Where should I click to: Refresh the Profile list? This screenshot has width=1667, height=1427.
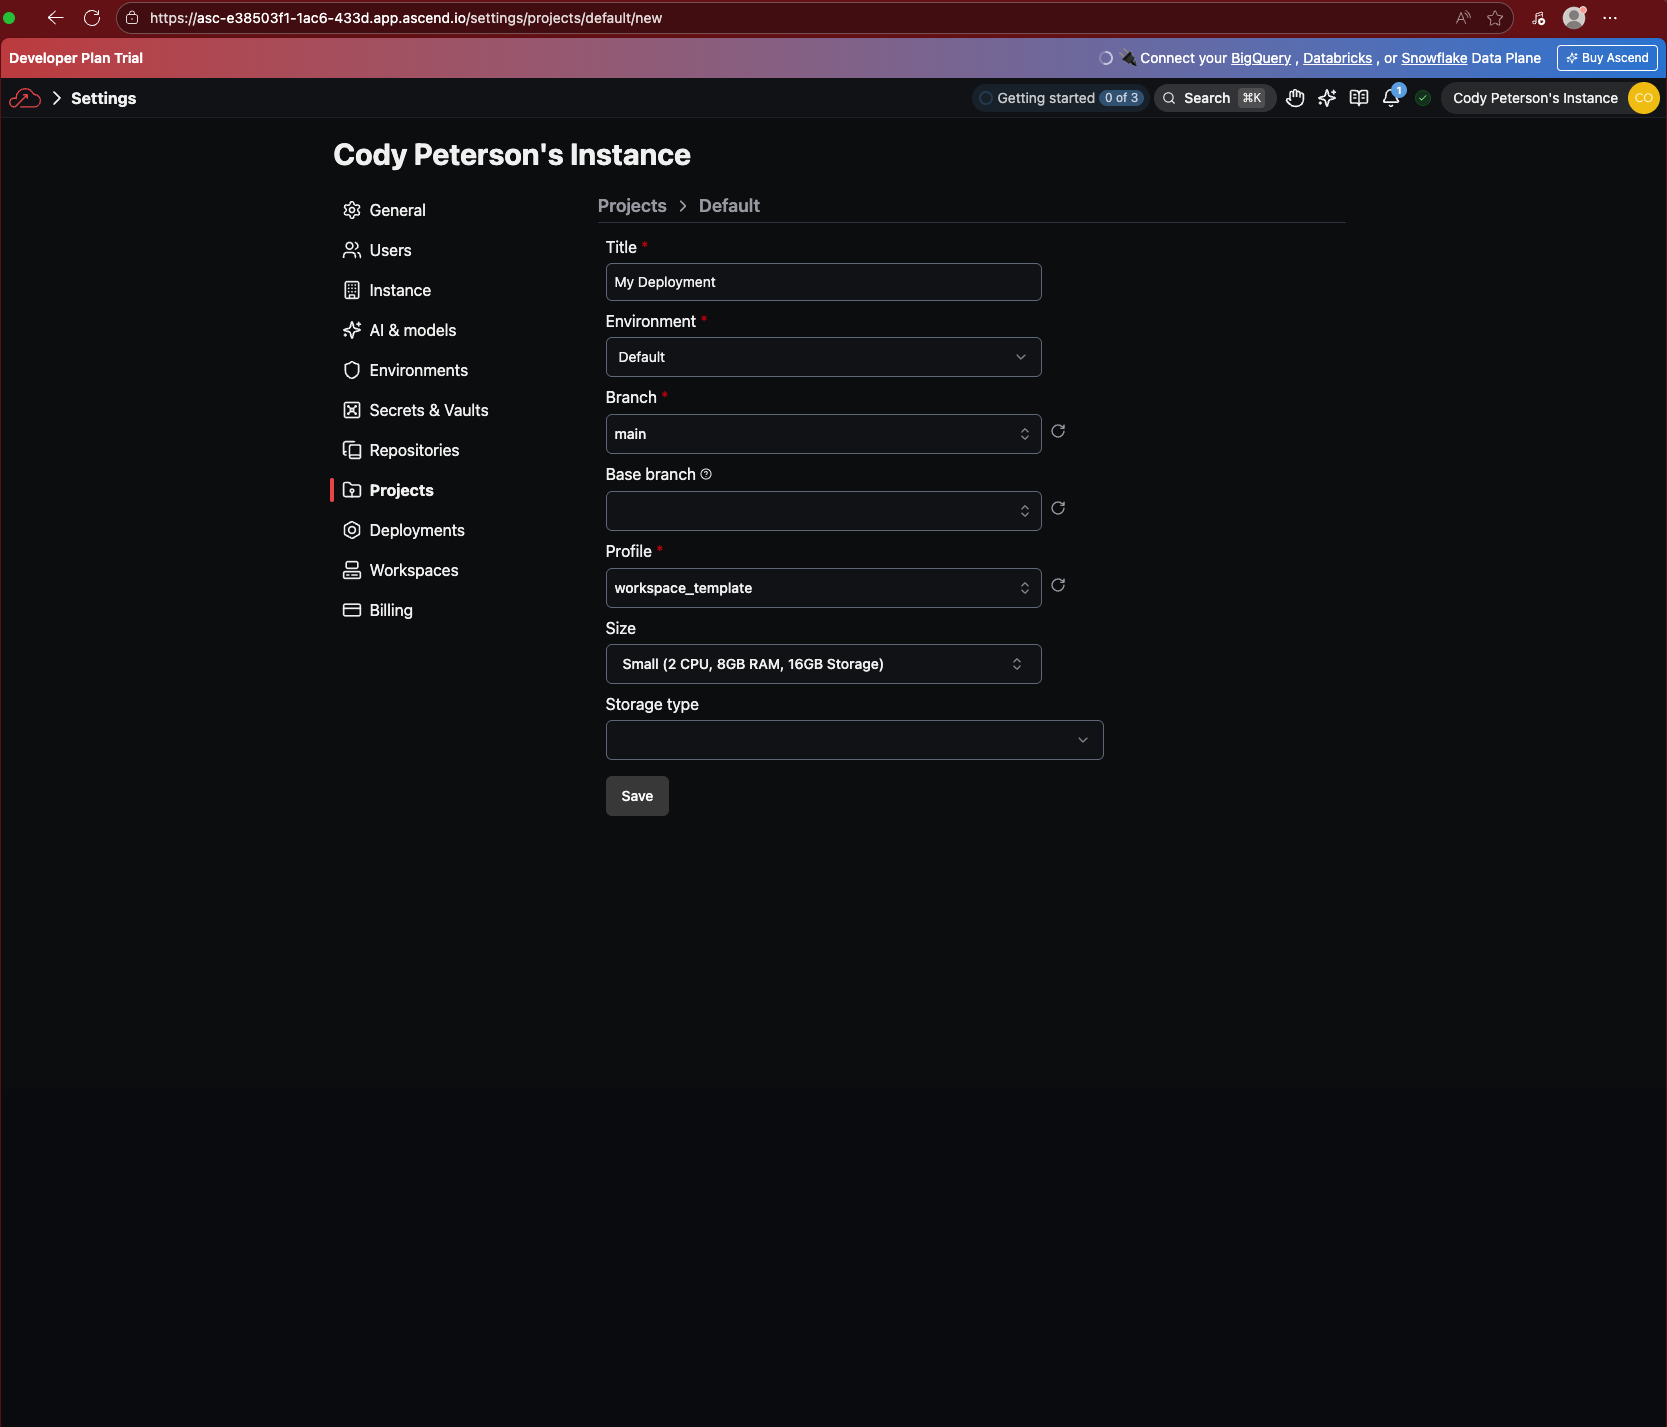point(1058,585)
